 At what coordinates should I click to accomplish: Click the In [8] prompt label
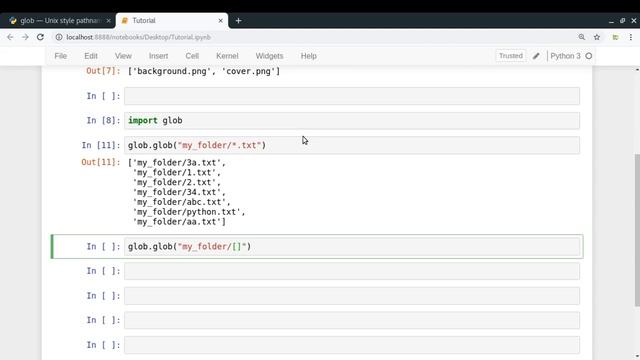pos(103,120)
